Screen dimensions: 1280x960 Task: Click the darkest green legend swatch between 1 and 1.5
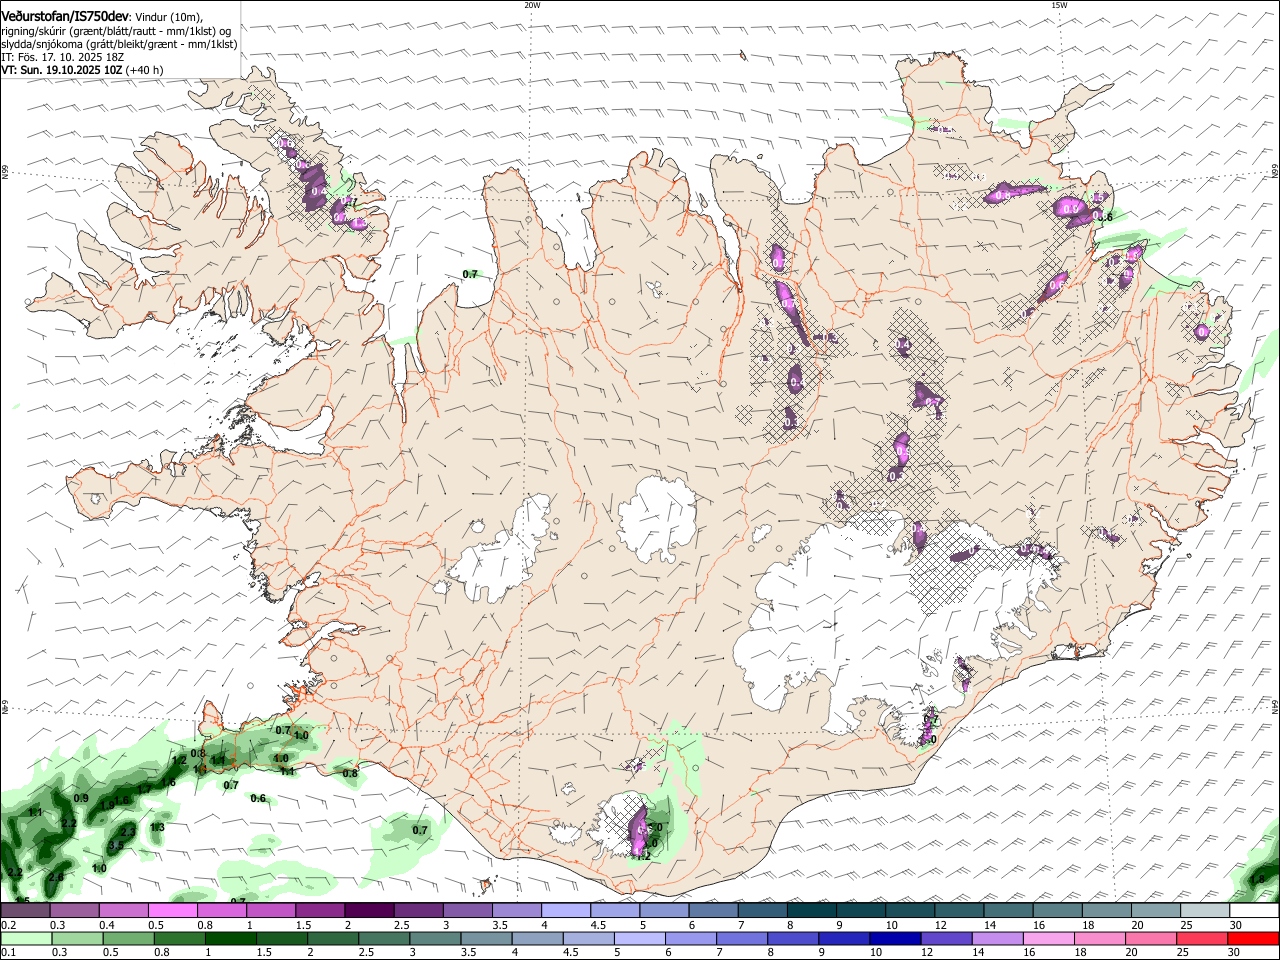[x=230, y=938]
